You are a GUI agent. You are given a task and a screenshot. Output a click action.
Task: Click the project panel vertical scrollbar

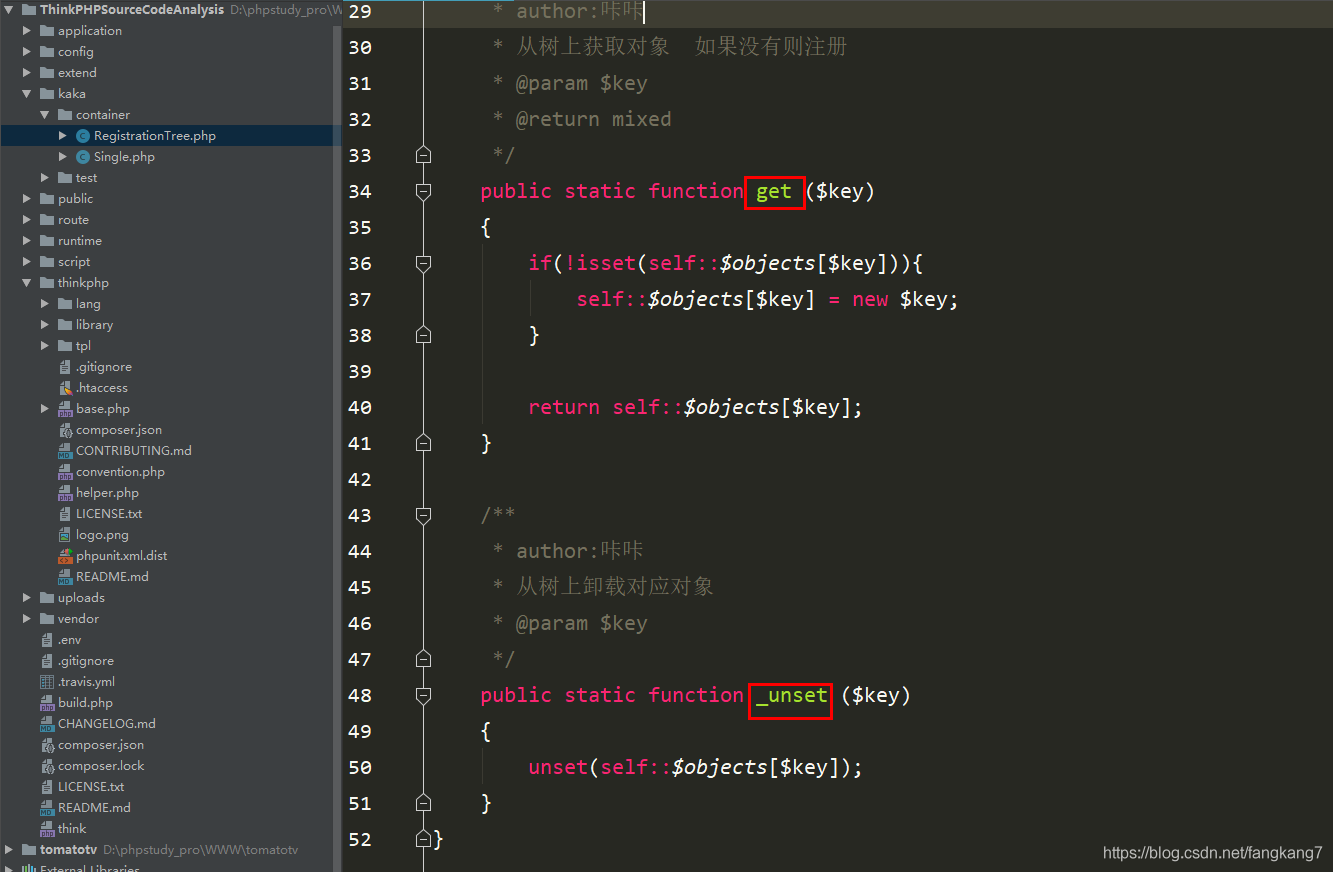click(x=337, y=400)
